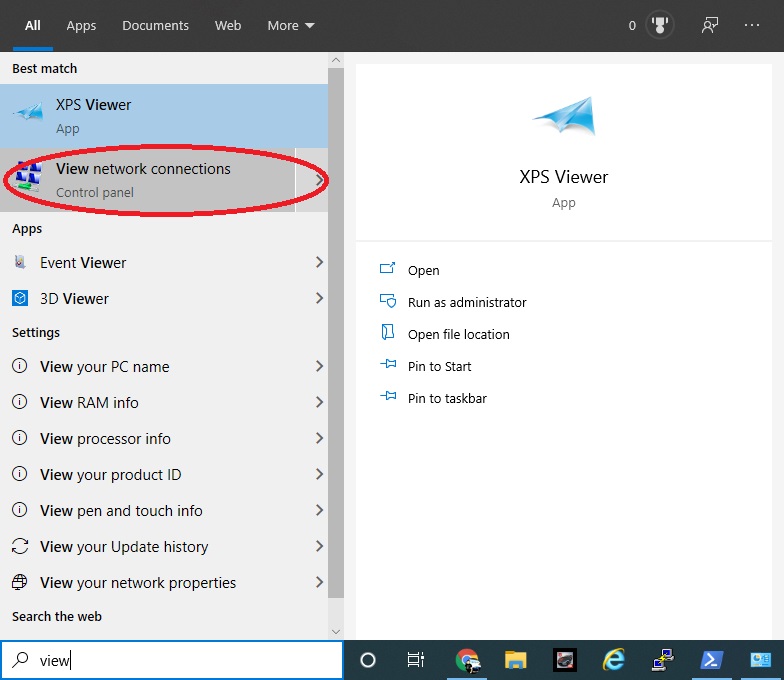Expand the View RAM info chevron
784x680 pixels.
coord(320,402)
